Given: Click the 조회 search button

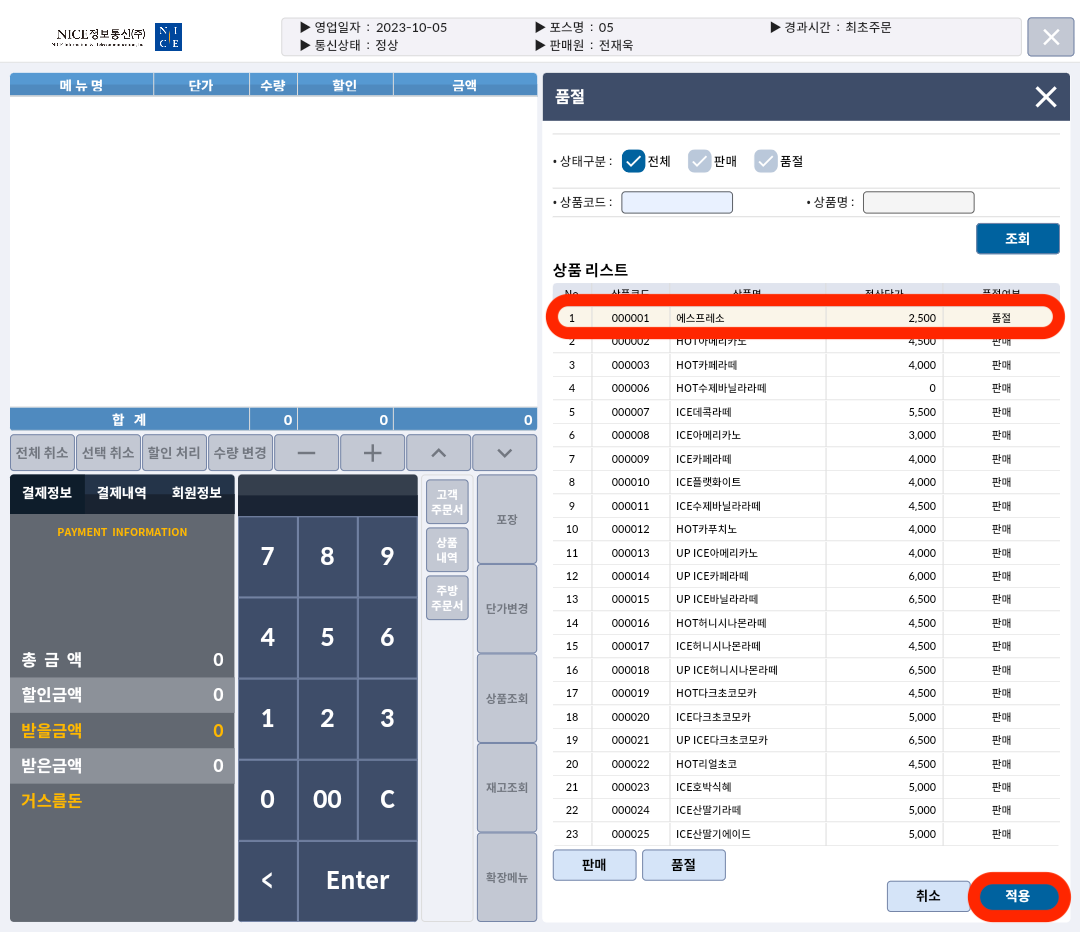Looking at the screenshot, I should pyautogui.click(x=1017, y=239).
